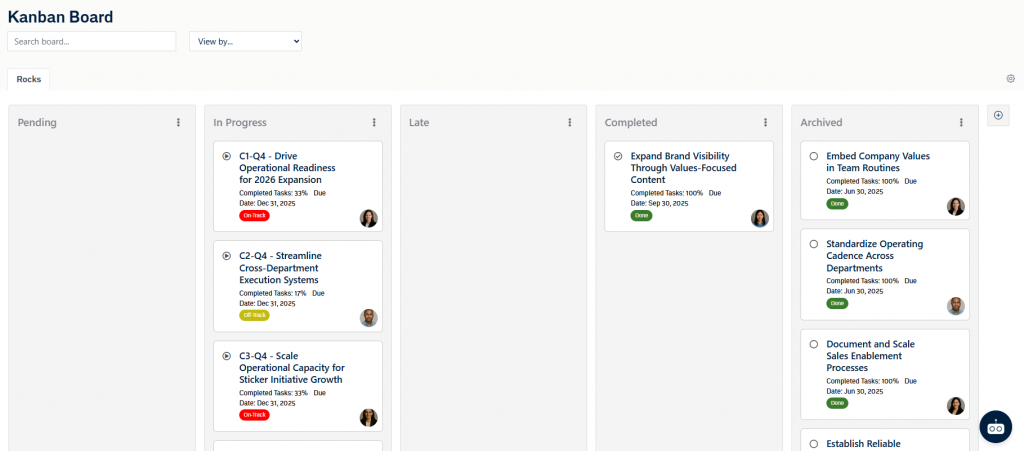Click the play icon on C3-Q4 card
The width and height of the screenshot is (1024, 451).
227,356
